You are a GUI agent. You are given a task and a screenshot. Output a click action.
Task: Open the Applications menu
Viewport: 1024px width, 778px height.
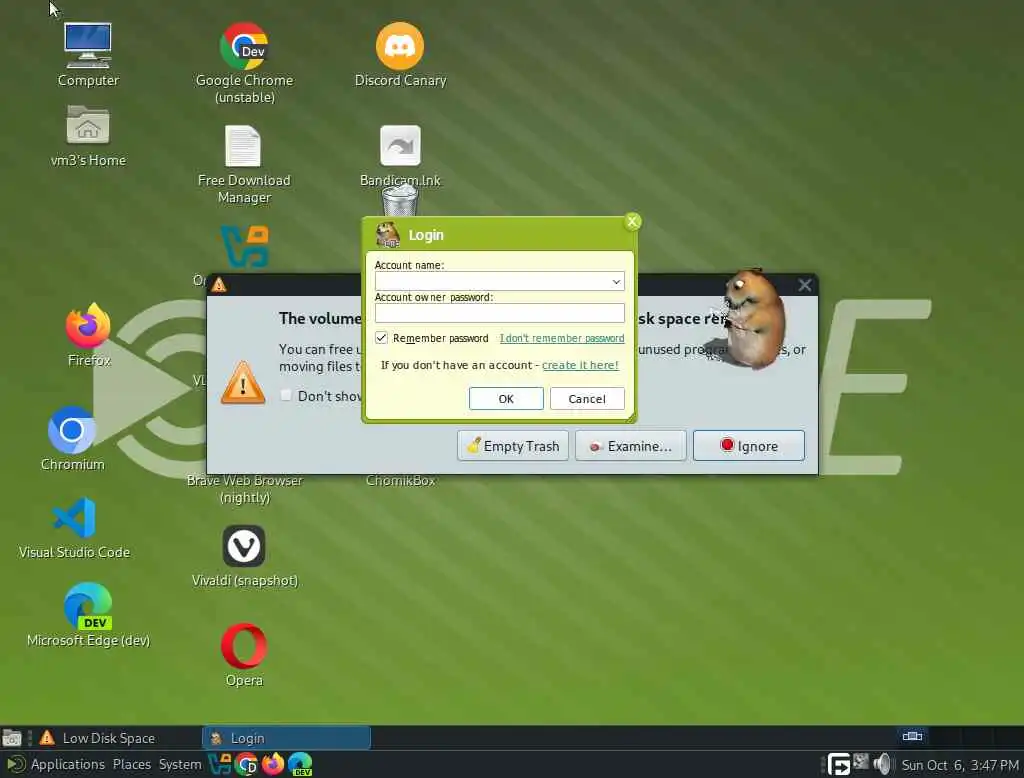click(x=67, y=764)
